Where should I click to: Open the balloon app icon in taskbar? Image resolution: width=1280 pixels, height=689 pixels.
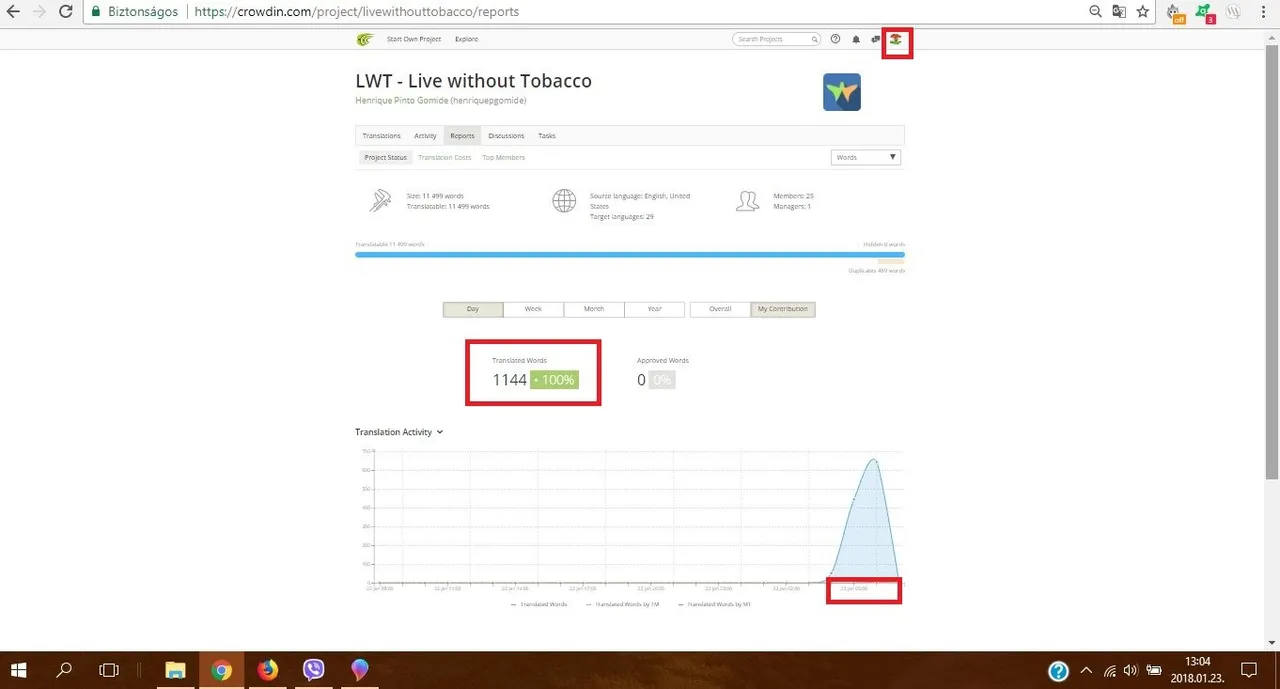coord(360,670)
